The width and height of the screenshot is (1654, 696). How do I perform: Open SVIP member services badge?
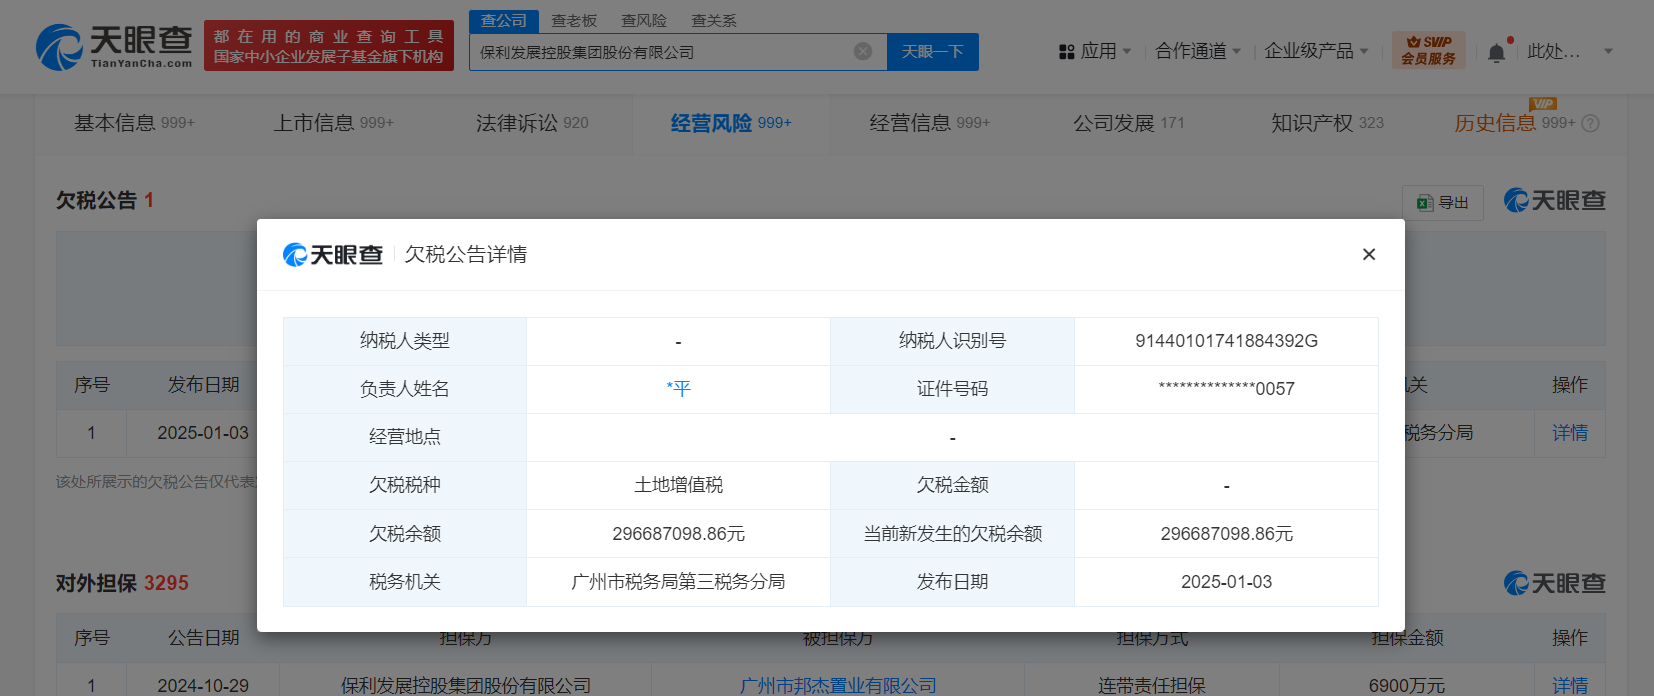(1428, 50)
